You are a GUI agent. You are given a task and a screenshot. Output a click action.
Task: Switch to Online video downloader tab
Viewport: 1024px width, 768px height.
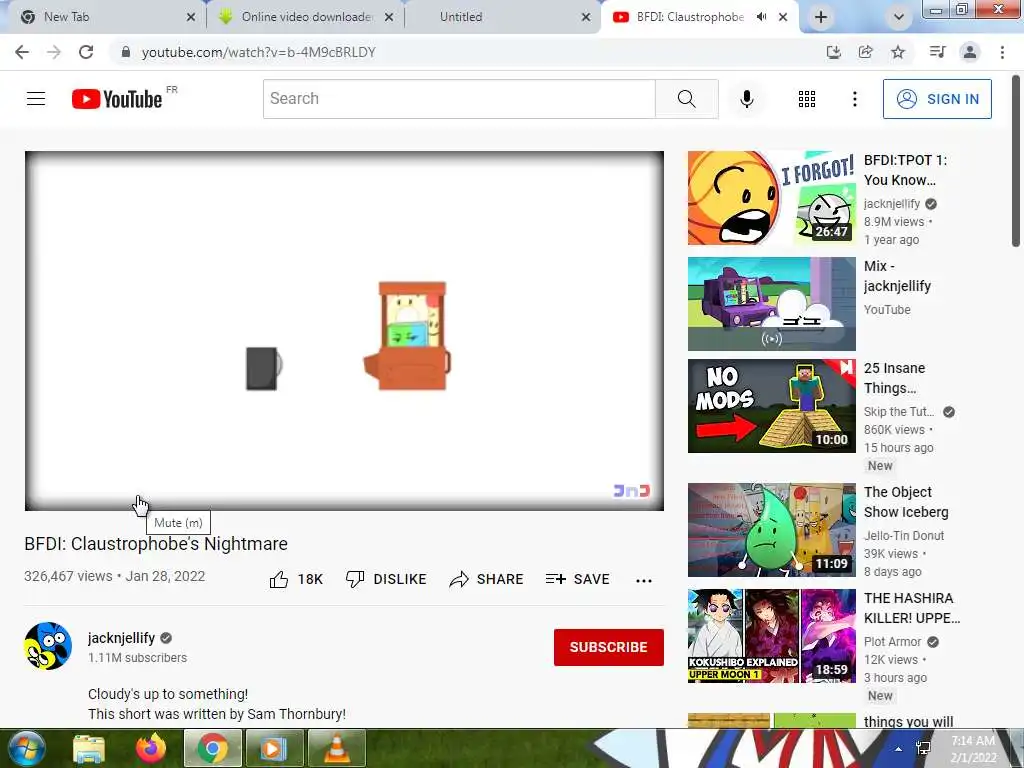pos(307,17)
